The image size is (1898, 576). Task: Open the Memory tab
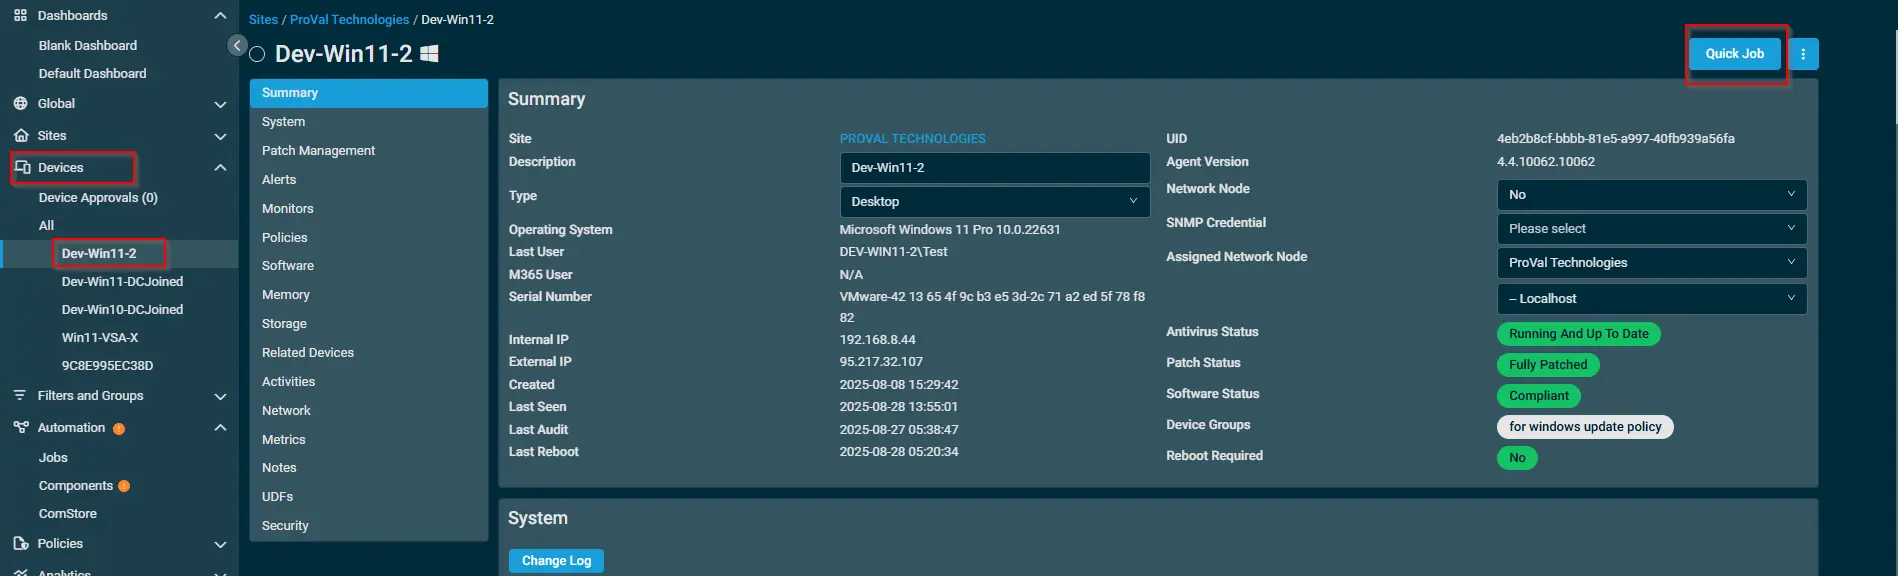(369, 295)
